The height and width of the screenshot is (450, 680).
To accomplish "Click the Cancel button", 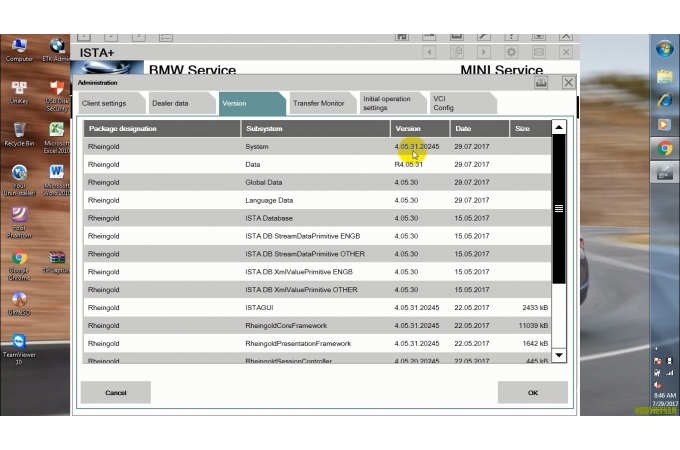I will point(116,392).
